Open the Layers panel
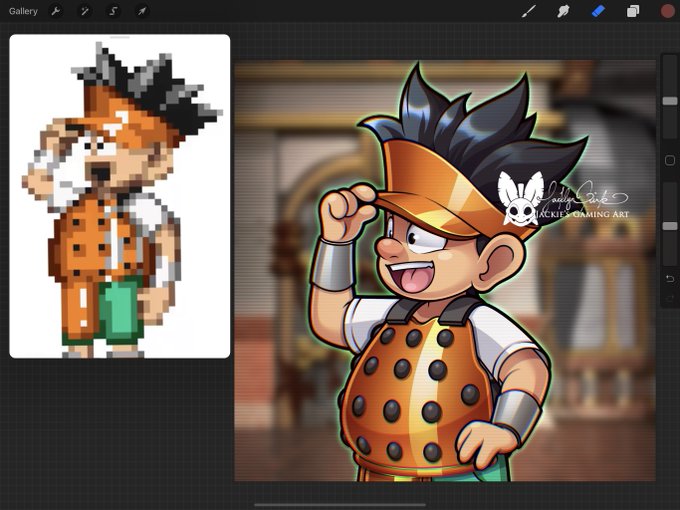The width and height of the screenshot is (680, 510). pyautogui.click(x=633, y=11)
